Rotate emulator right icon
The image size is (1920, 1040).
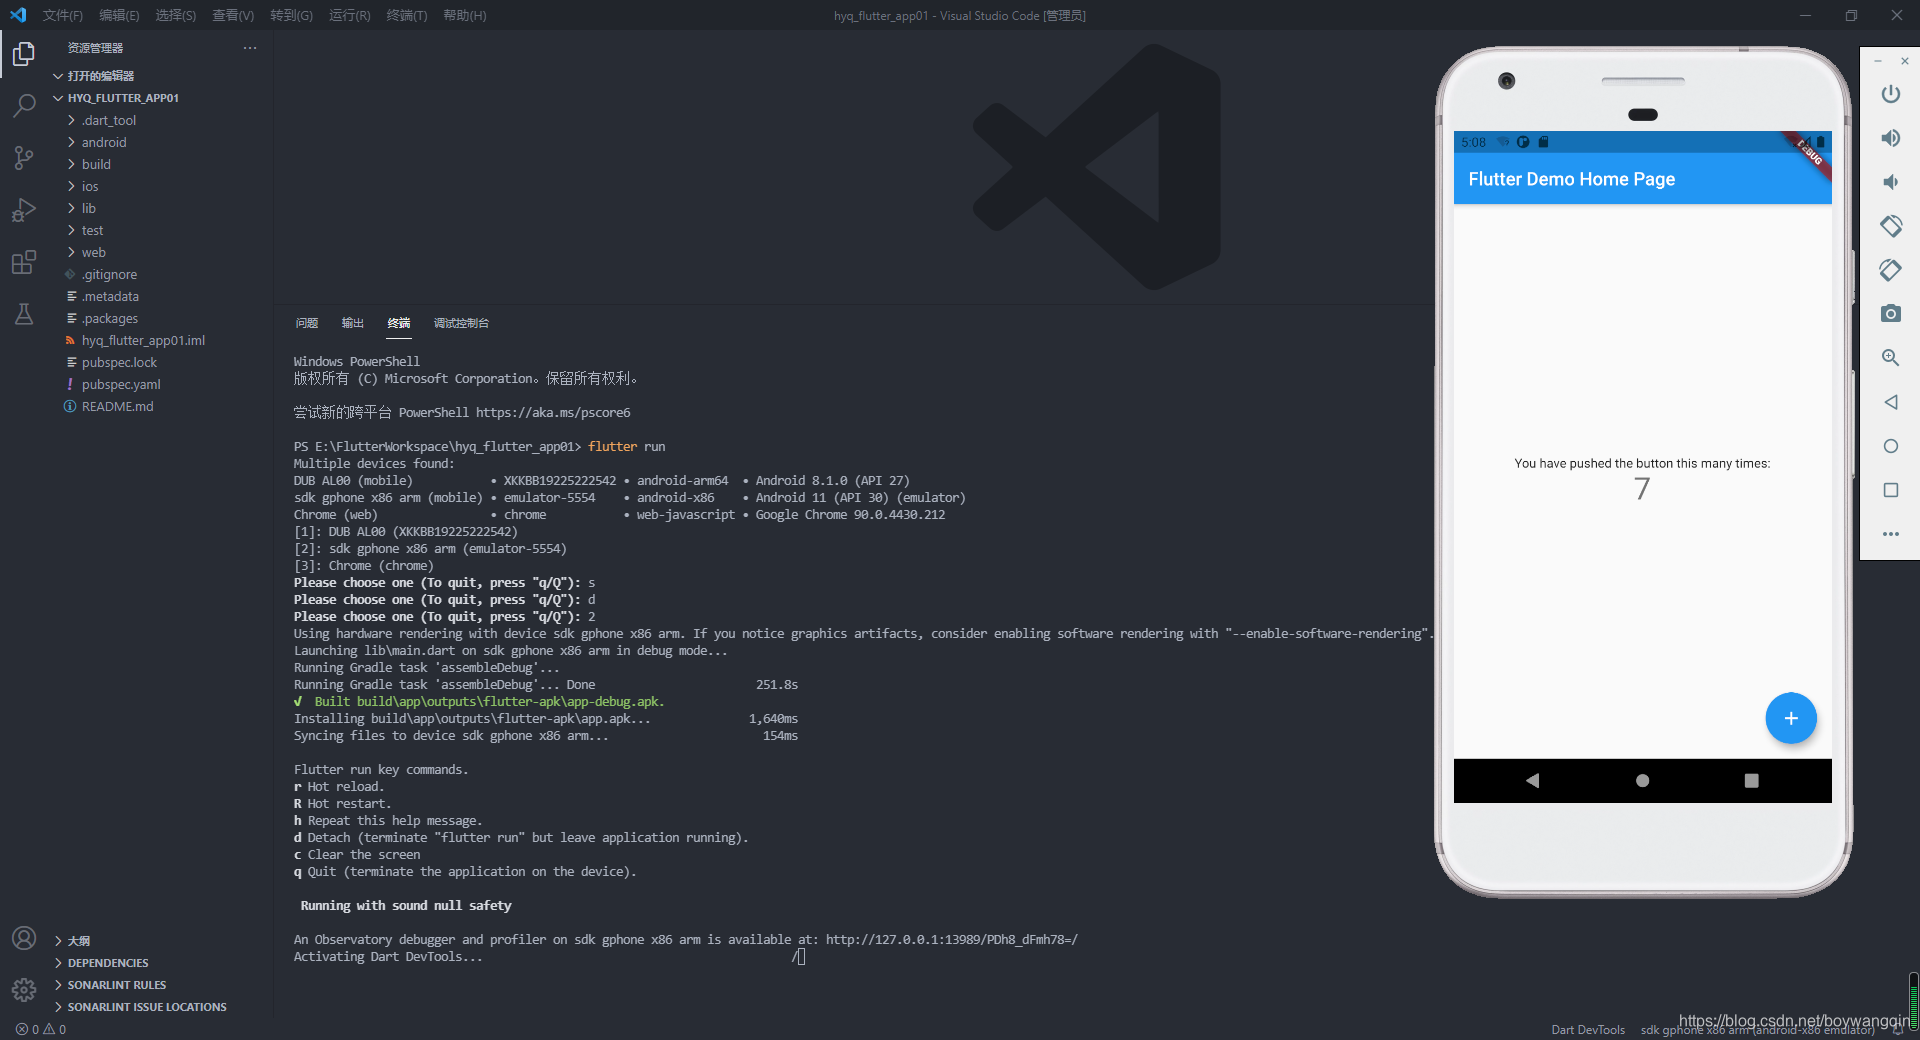1890,270
